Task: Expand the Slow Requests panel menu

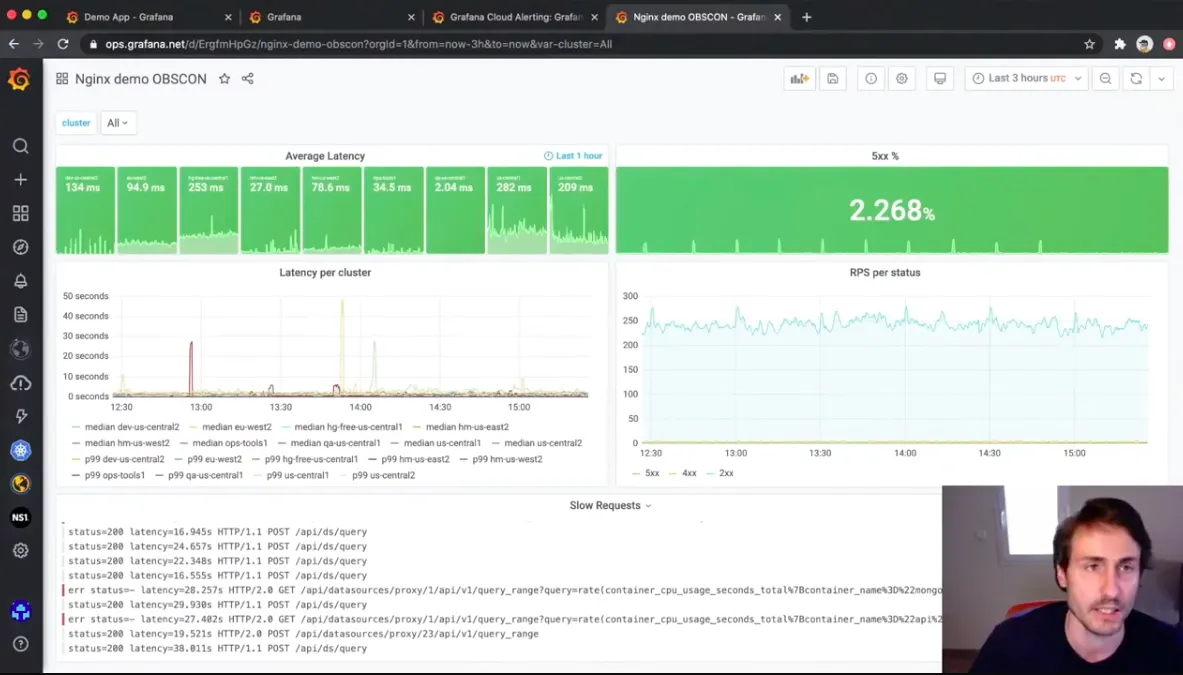Action: click(610, 505)
